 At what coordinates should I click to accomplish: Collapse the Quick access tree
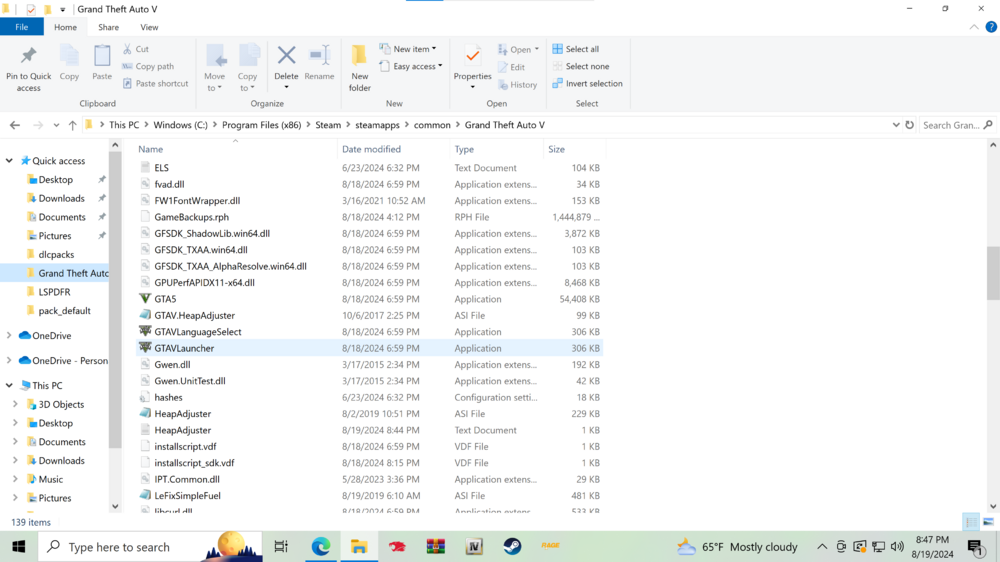pyautogui.click(x=10, y=161)
